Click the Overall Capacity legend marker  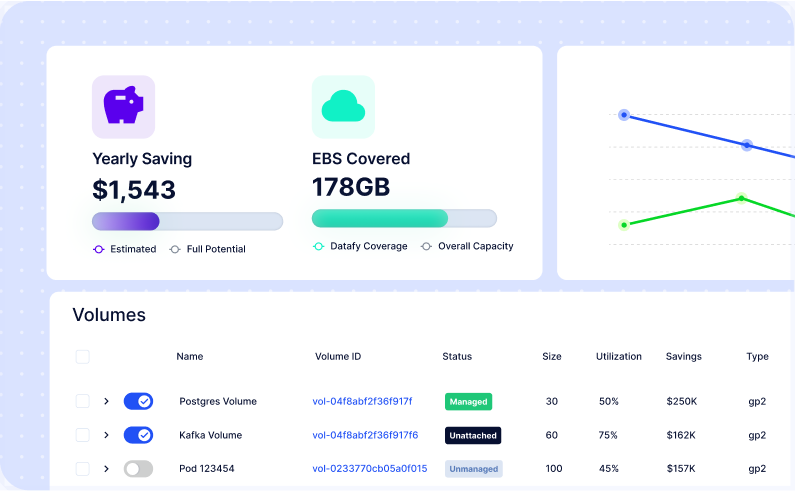[426, 246]
